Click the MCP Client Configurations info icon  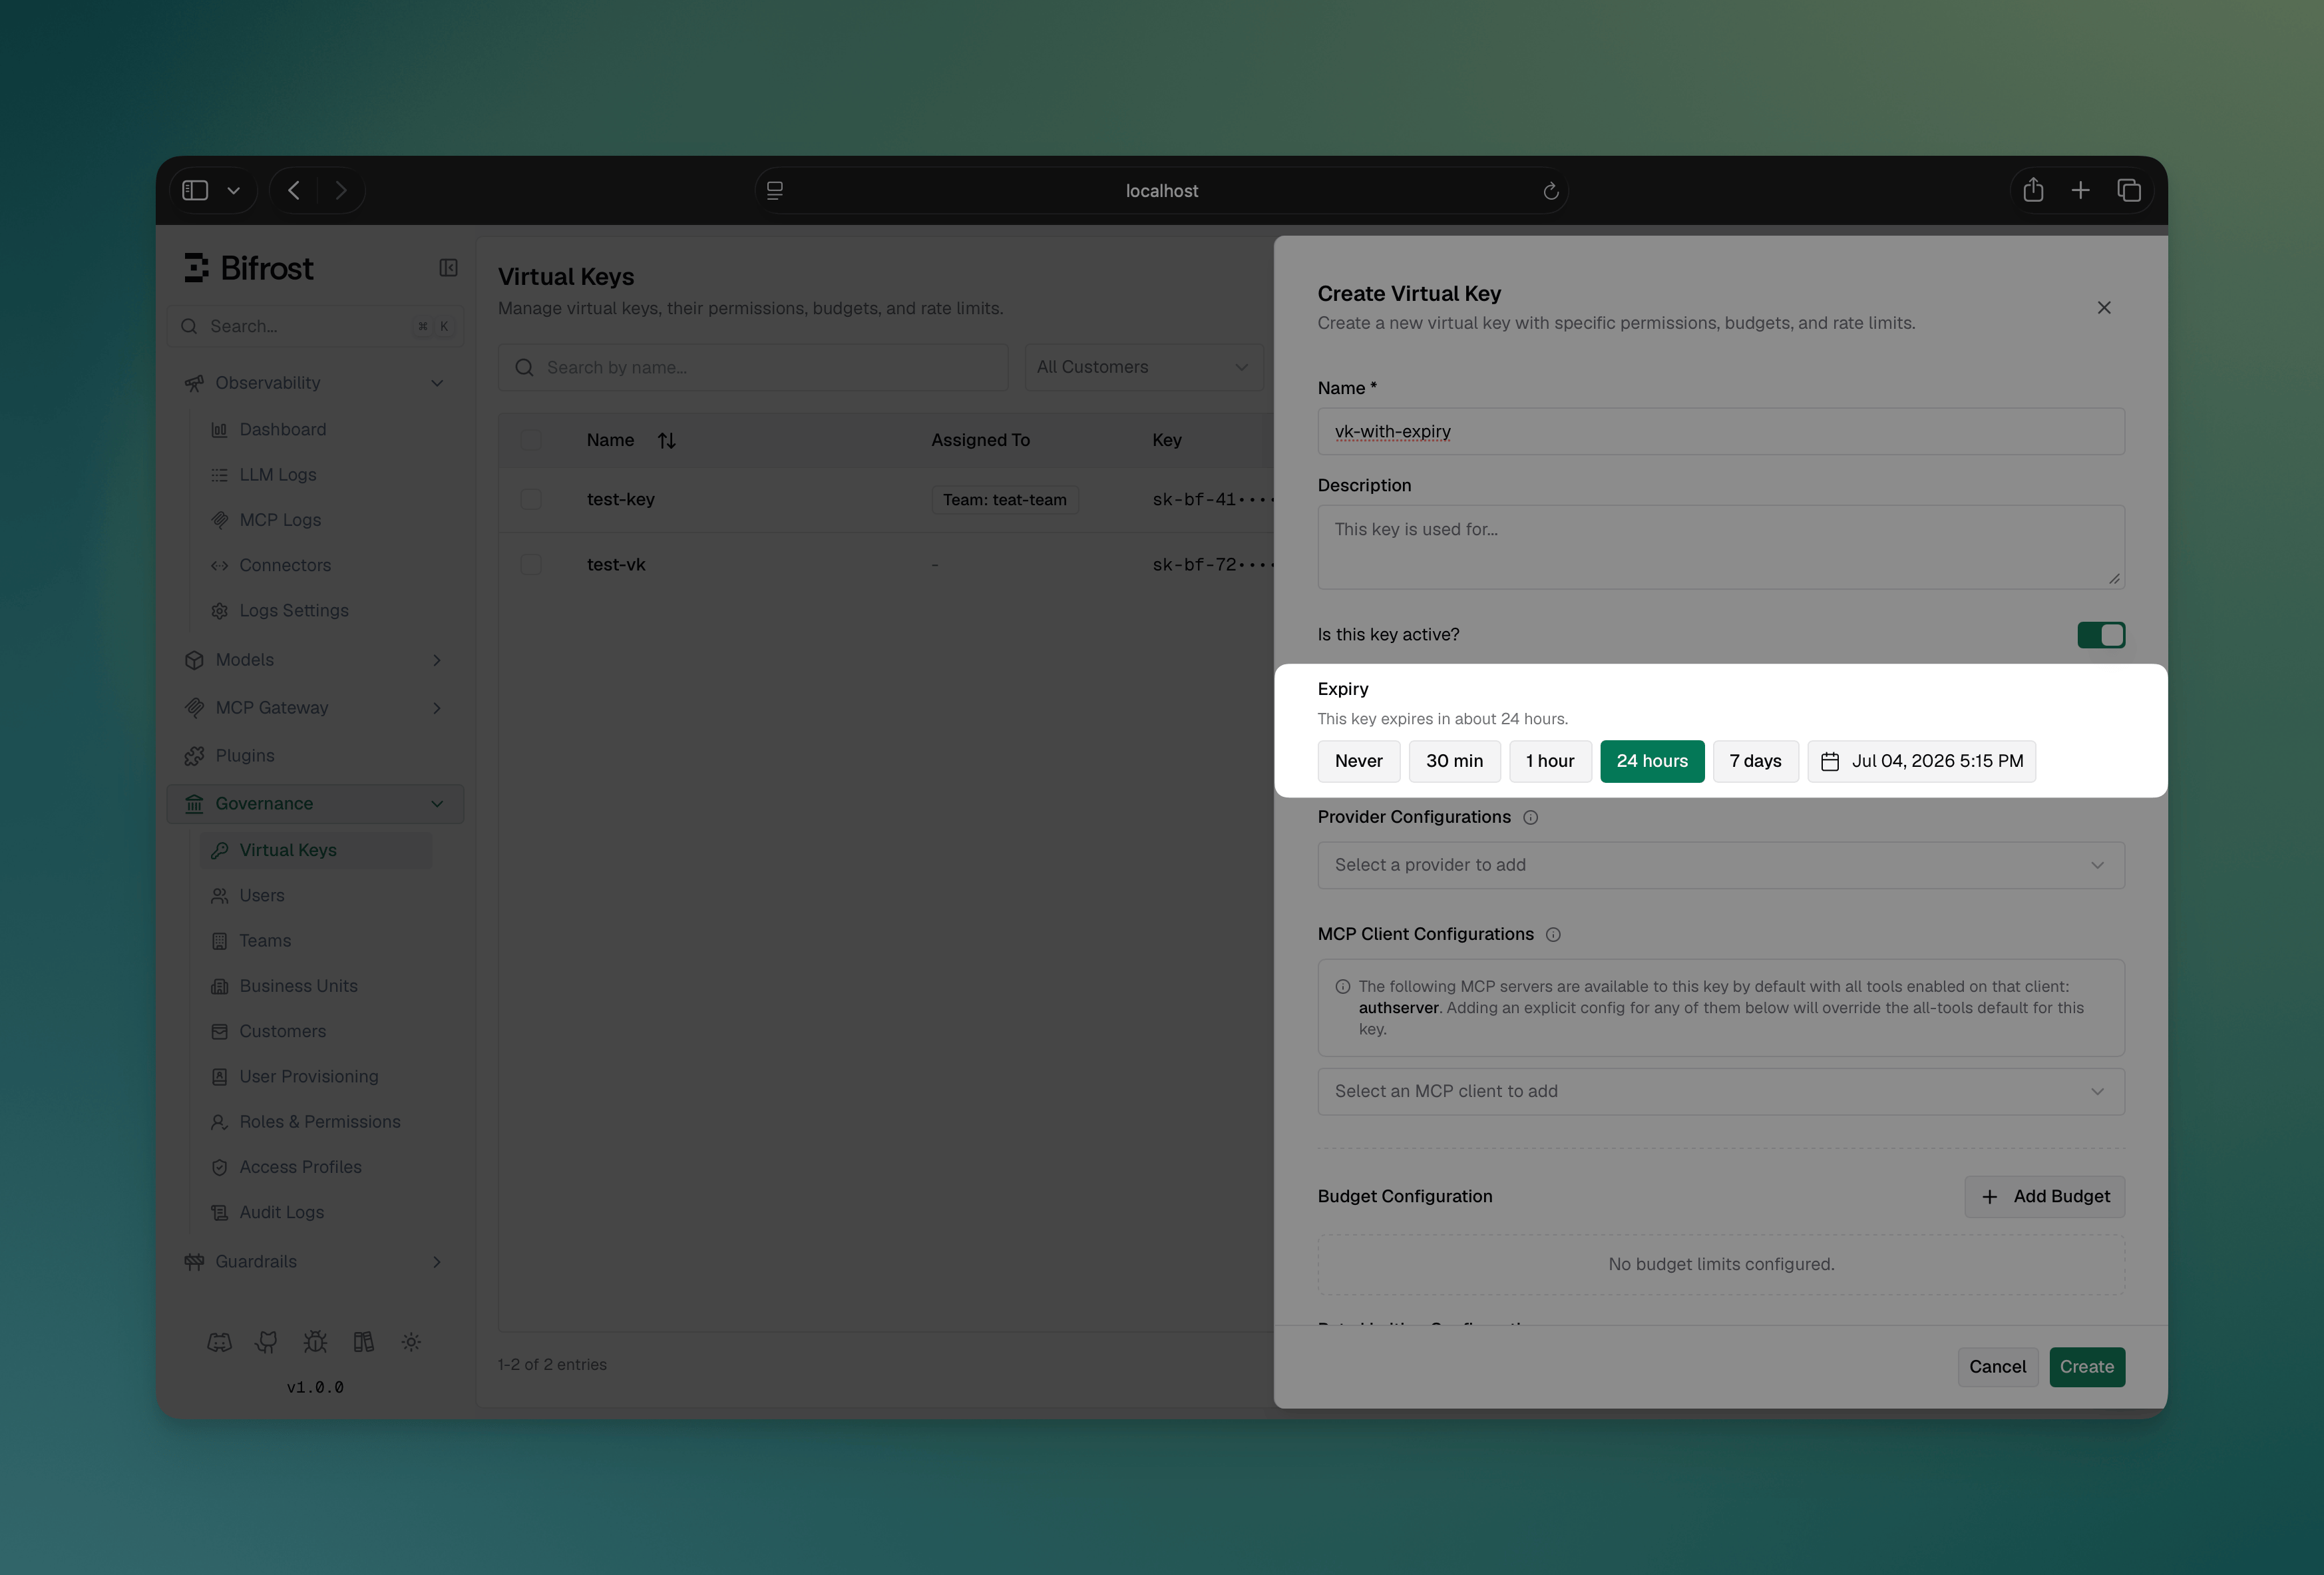1553,935
